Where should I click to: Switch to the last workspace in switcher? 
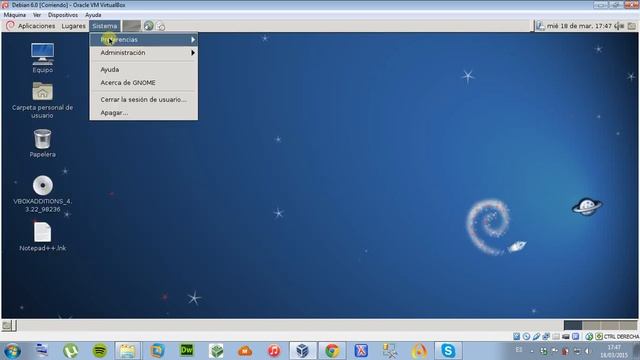tap(628, 325)
